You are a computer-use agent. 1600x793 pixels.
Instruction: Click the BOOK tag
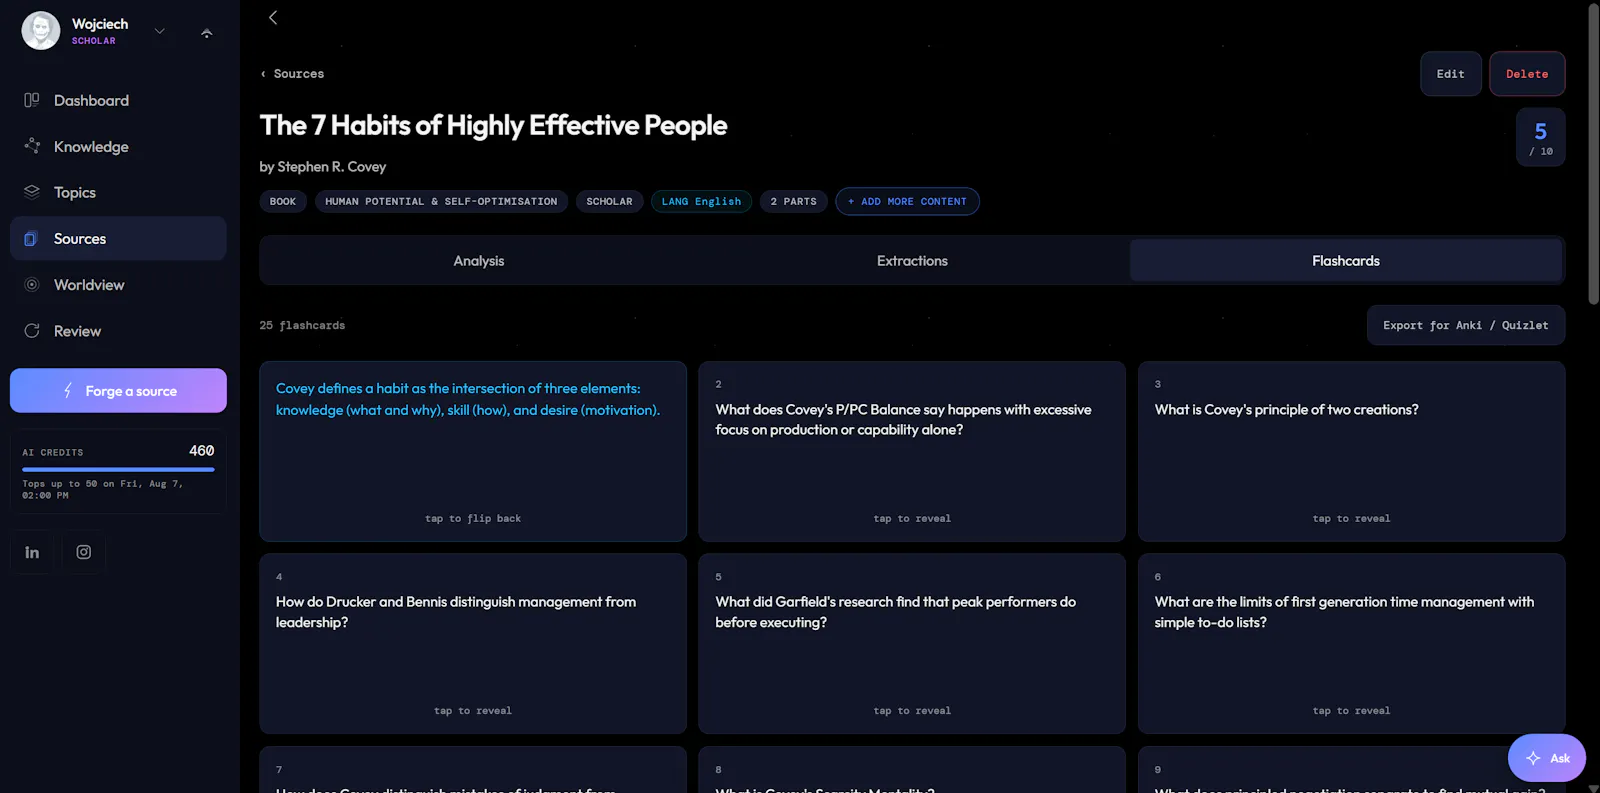pos(283,201)
